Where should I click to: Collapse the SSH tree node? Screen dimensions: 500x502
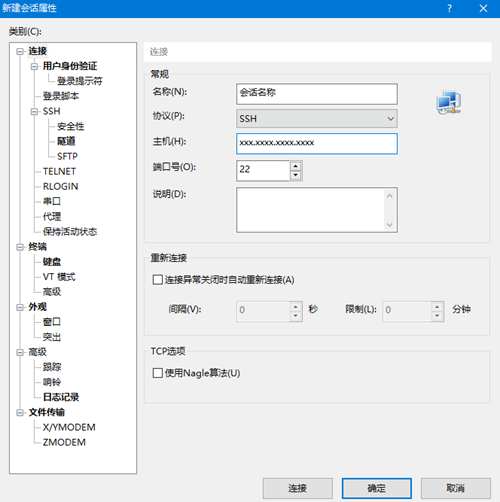coord(34,112)
